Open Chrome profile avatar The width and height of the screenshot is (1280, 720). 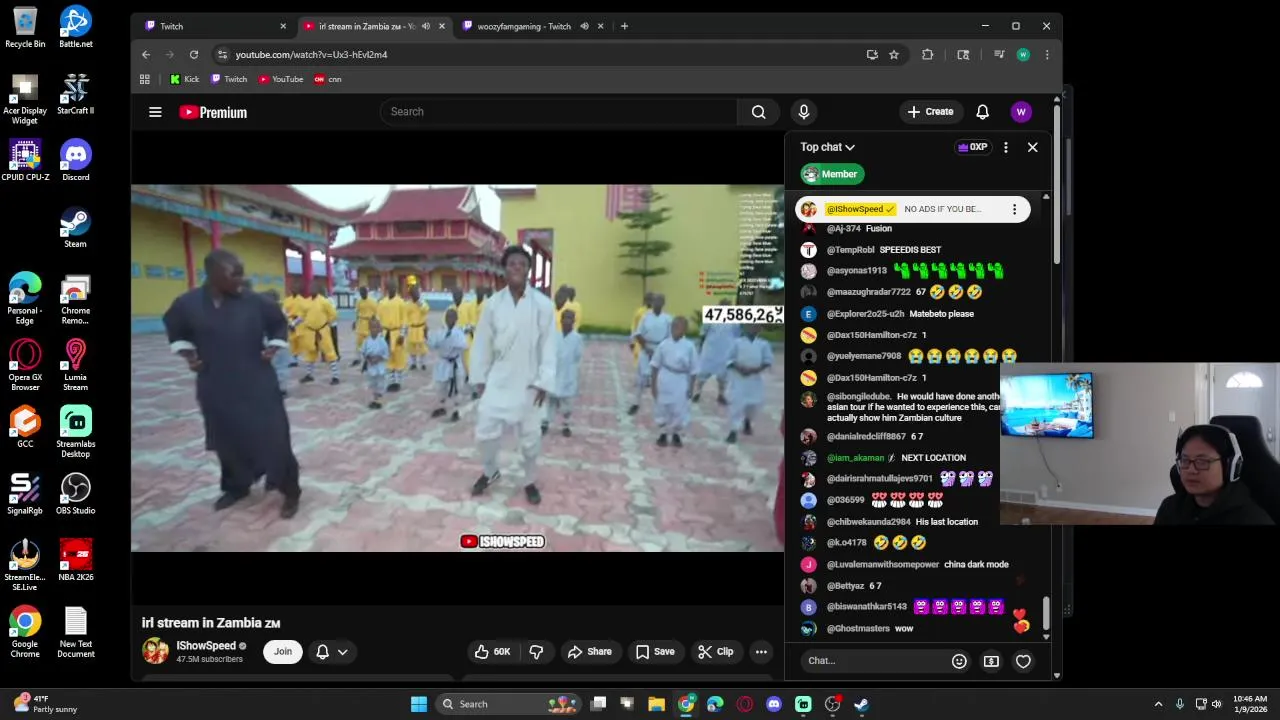(x=1023, y=54)
